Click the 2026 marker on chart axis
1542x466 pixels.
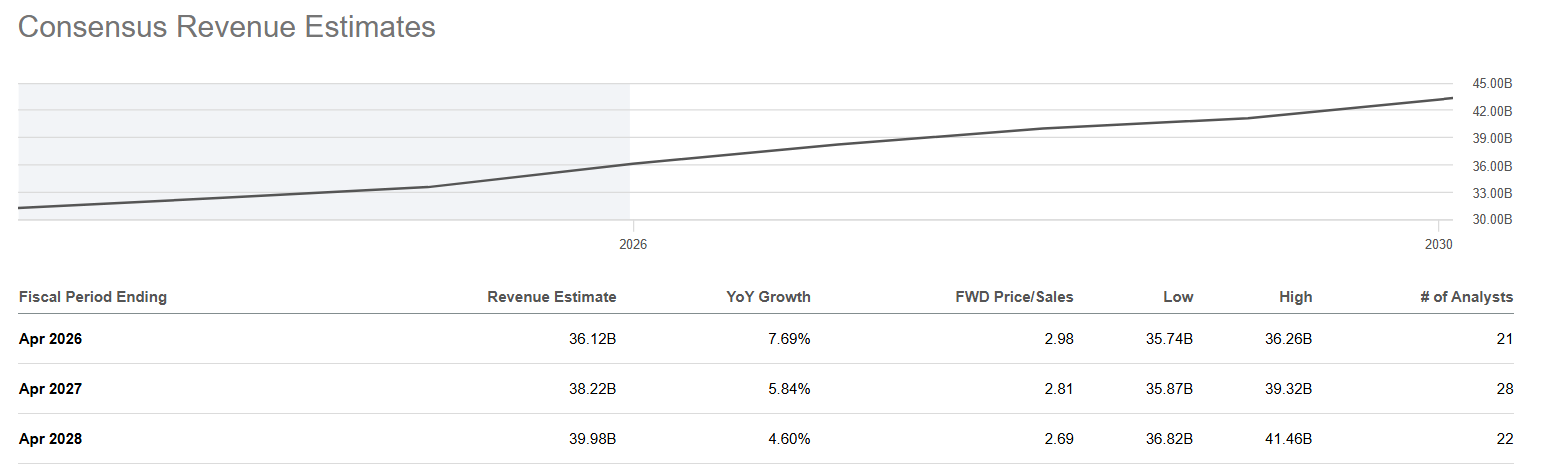pos(633,244)
